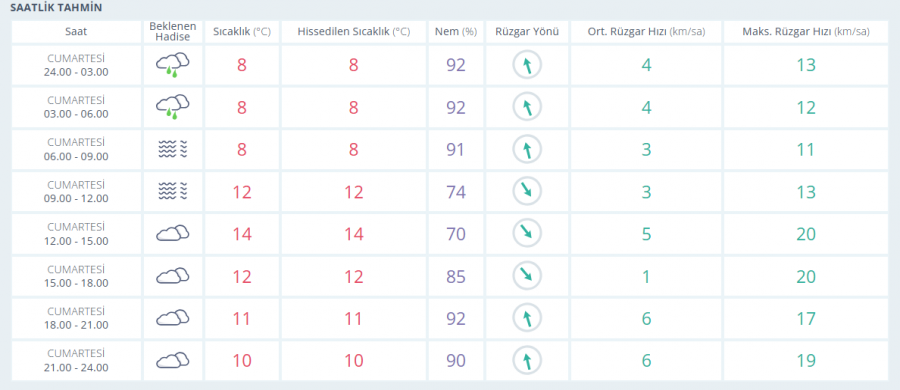This screenshot has width=900, height=390.
Task: Select the Saat column header
Action: click(x=76, y=32)
